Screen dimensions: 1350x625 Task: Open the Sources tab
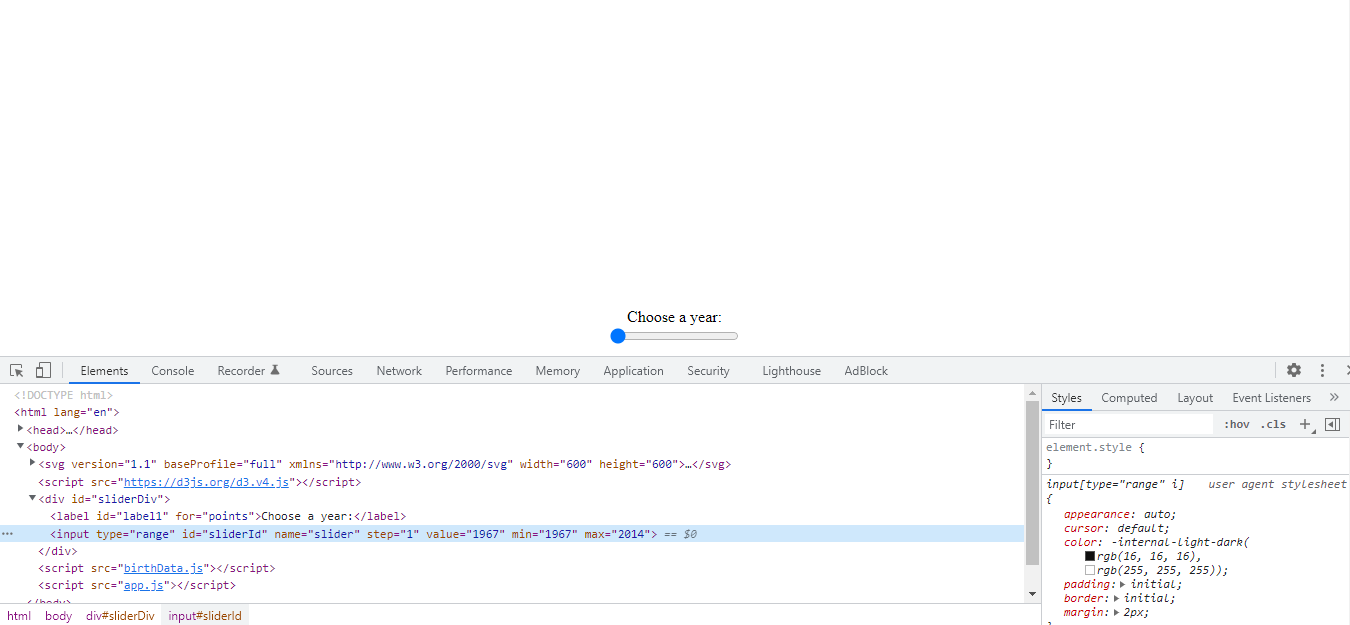click(332, 371)
